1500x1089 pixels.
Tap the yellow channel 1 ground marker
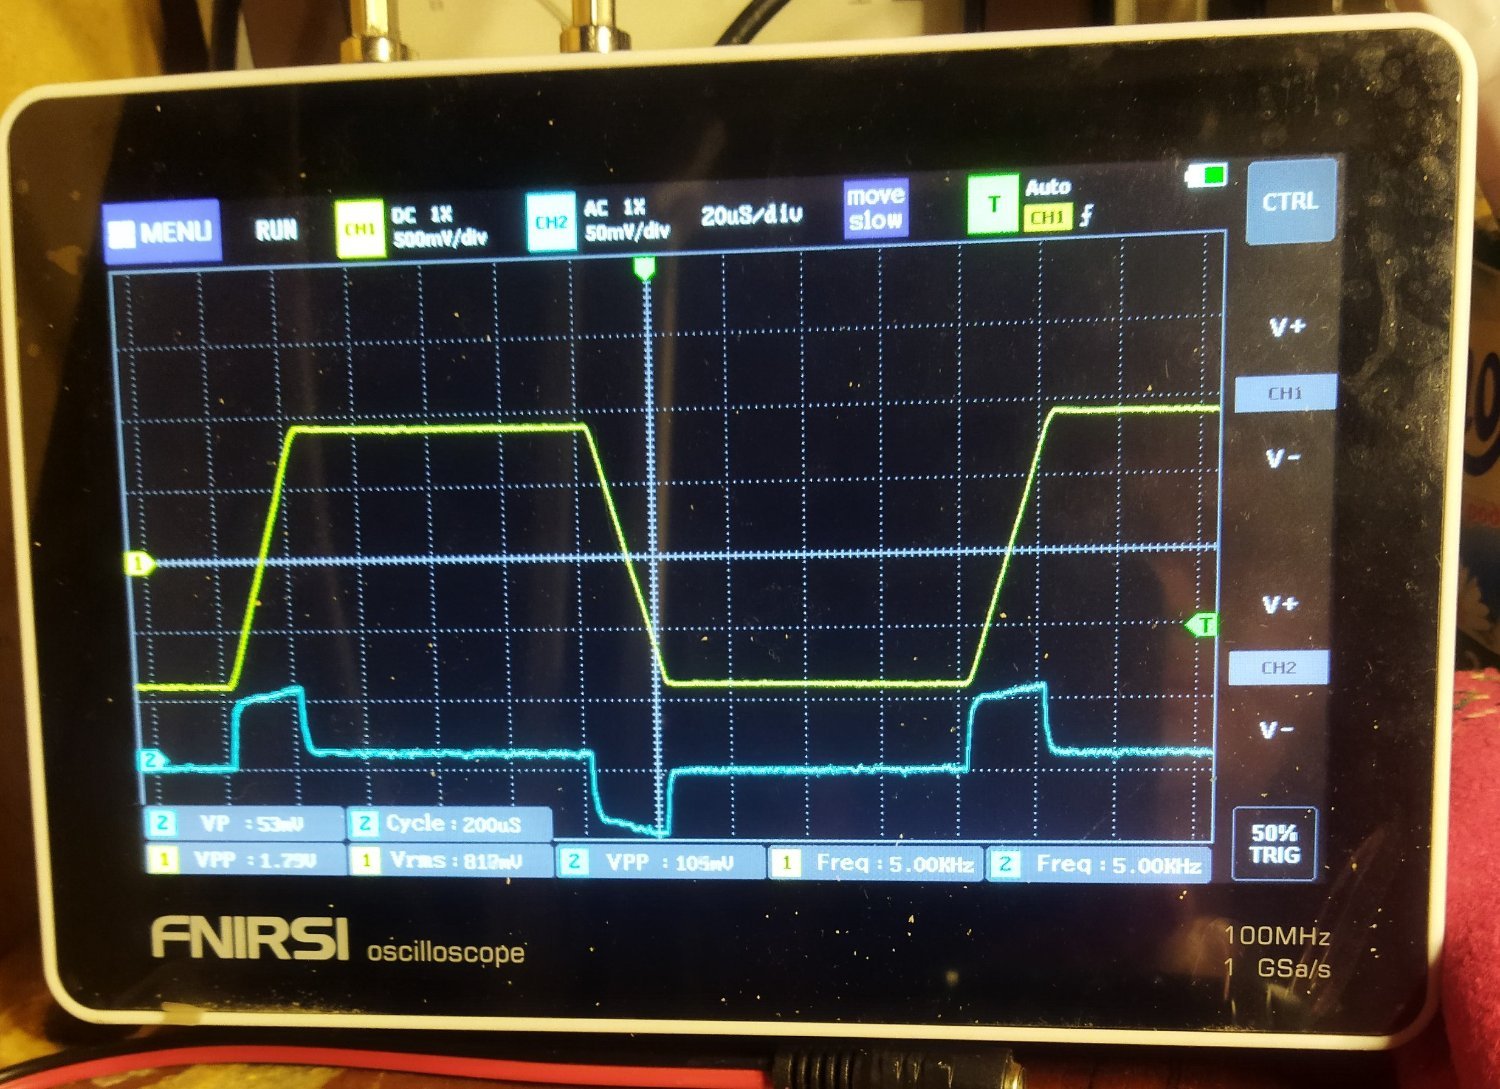[139, 563]
